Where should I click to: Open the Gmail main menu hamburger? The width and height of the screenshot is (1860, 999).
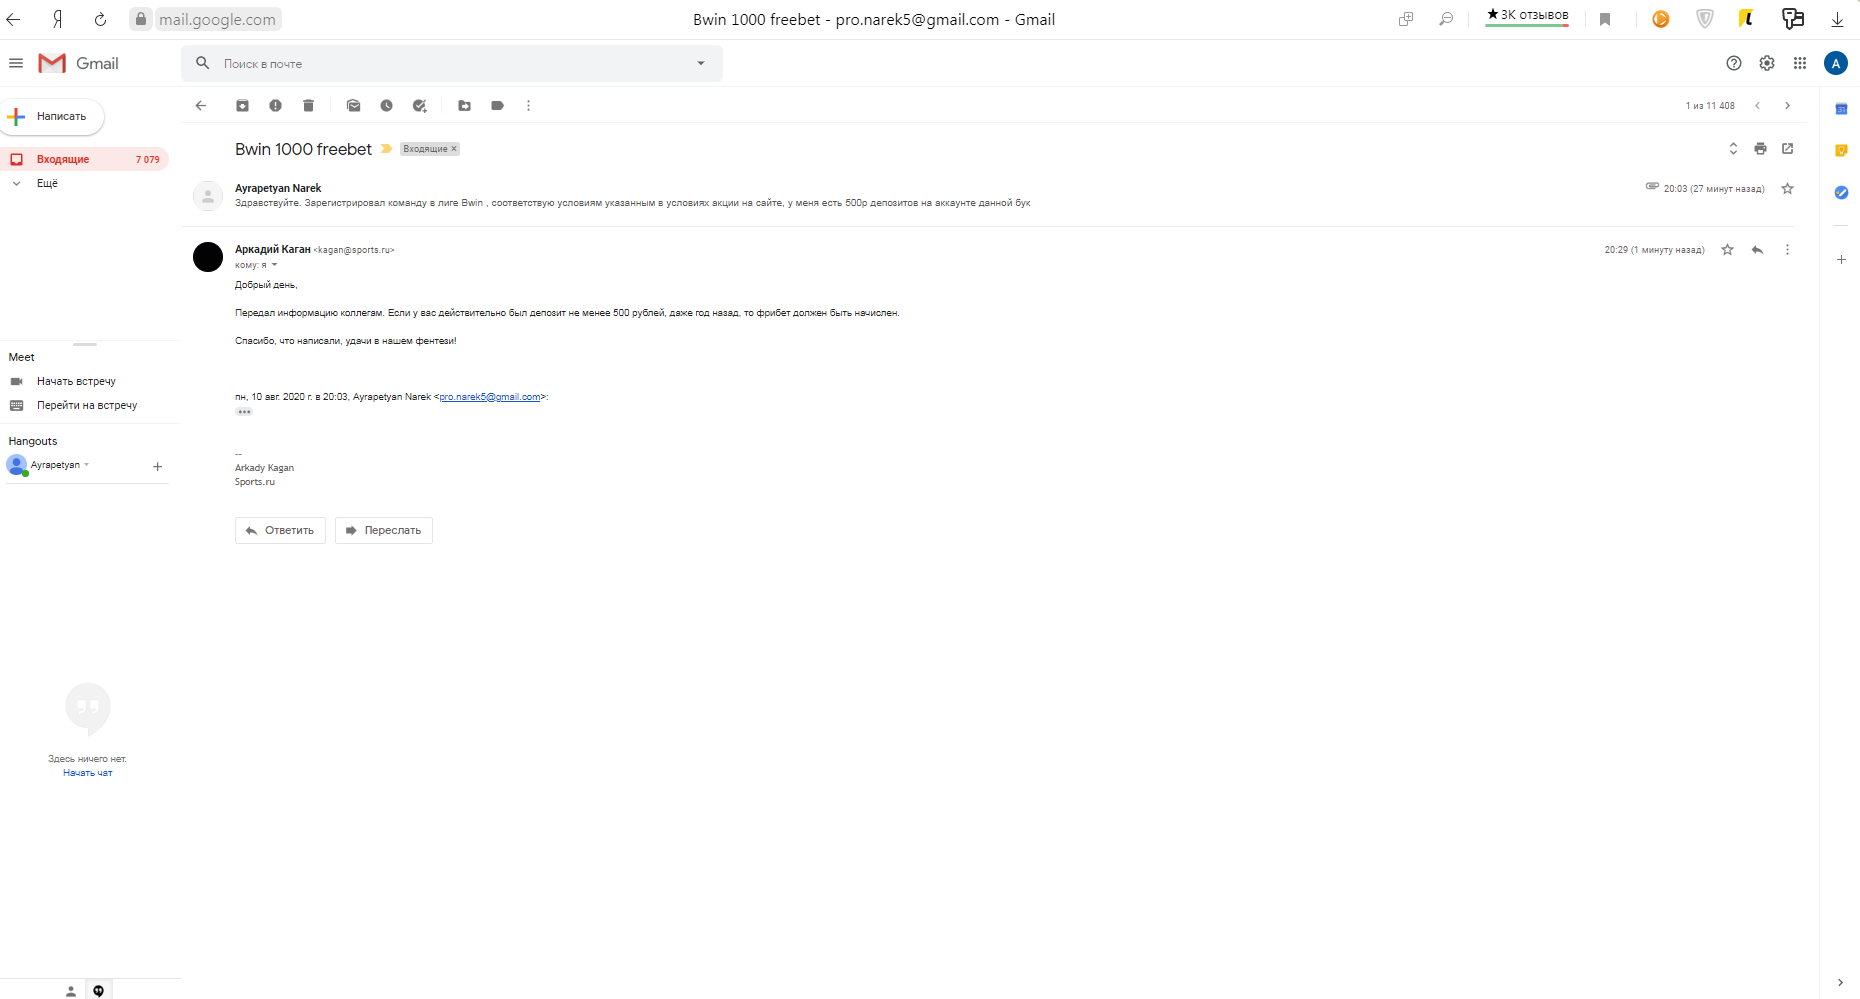point(16,63)
